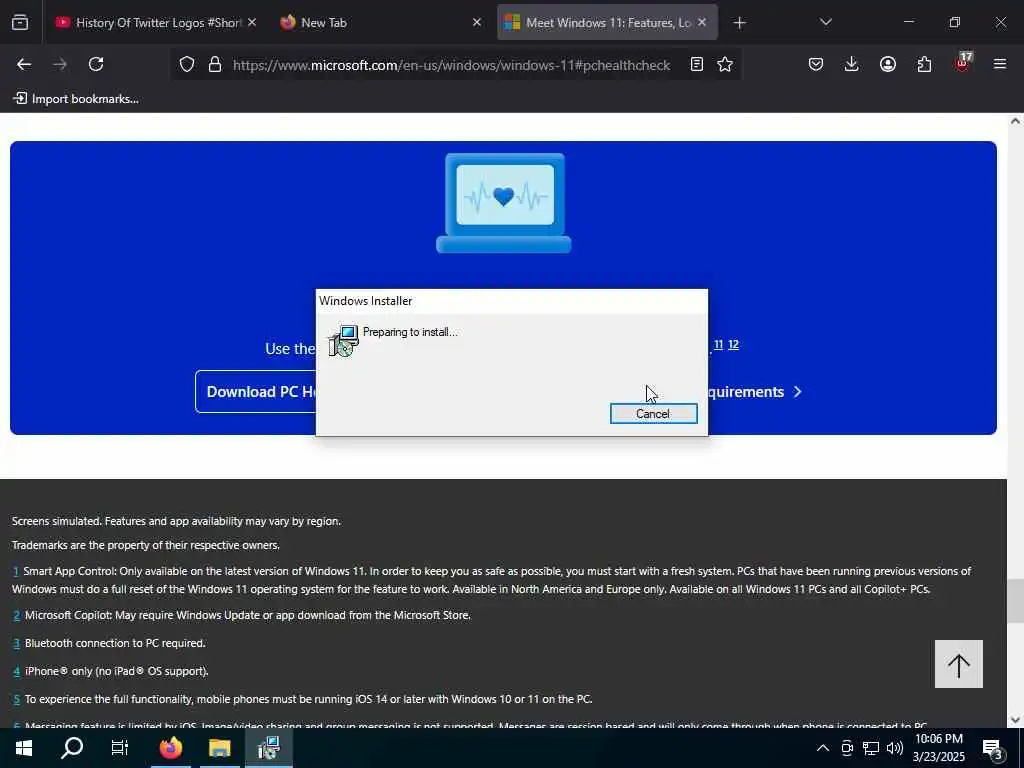Follow footnote link 12

point(733,344)
